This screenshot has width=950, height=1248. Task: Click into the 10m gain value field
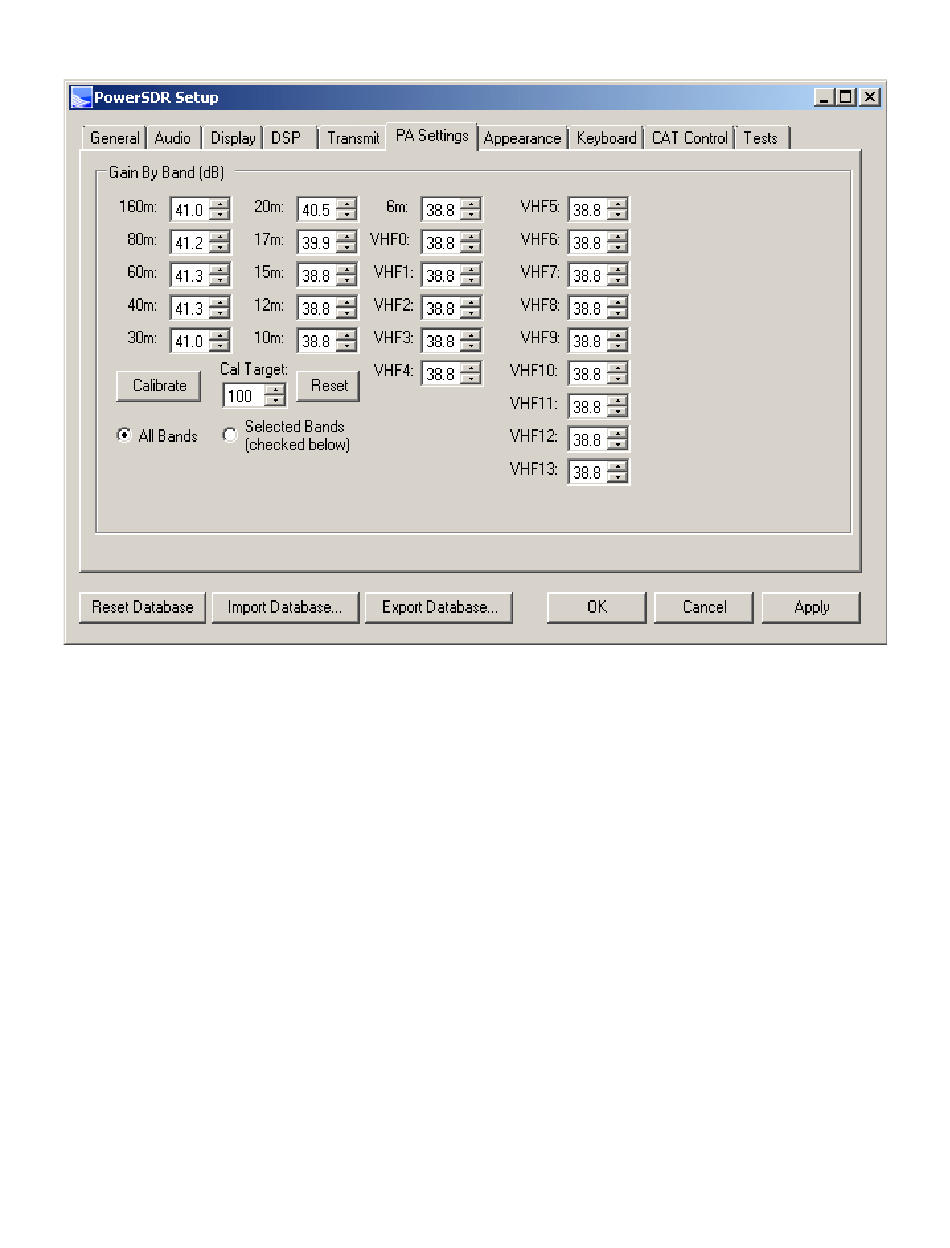(317, 341)
